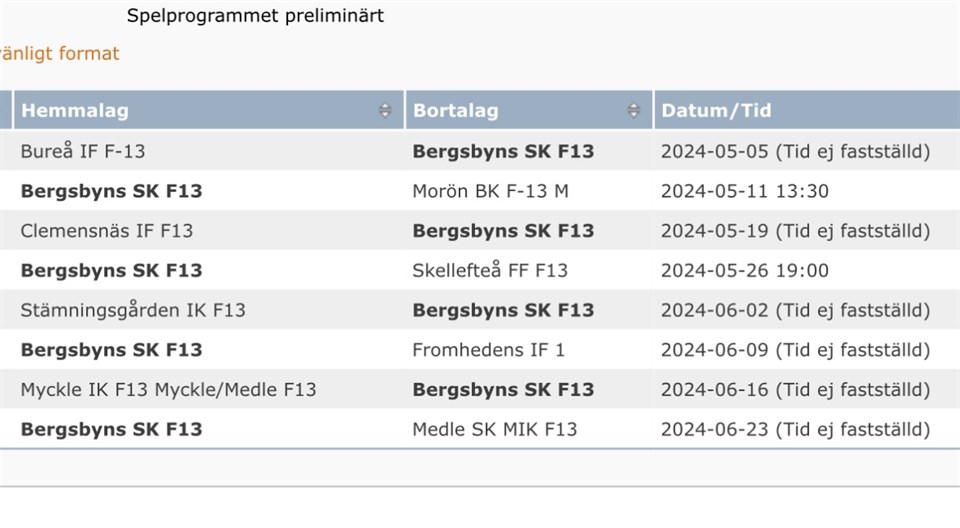
Task: Open the printer-friendly format link
Action: tap(59, 54)
